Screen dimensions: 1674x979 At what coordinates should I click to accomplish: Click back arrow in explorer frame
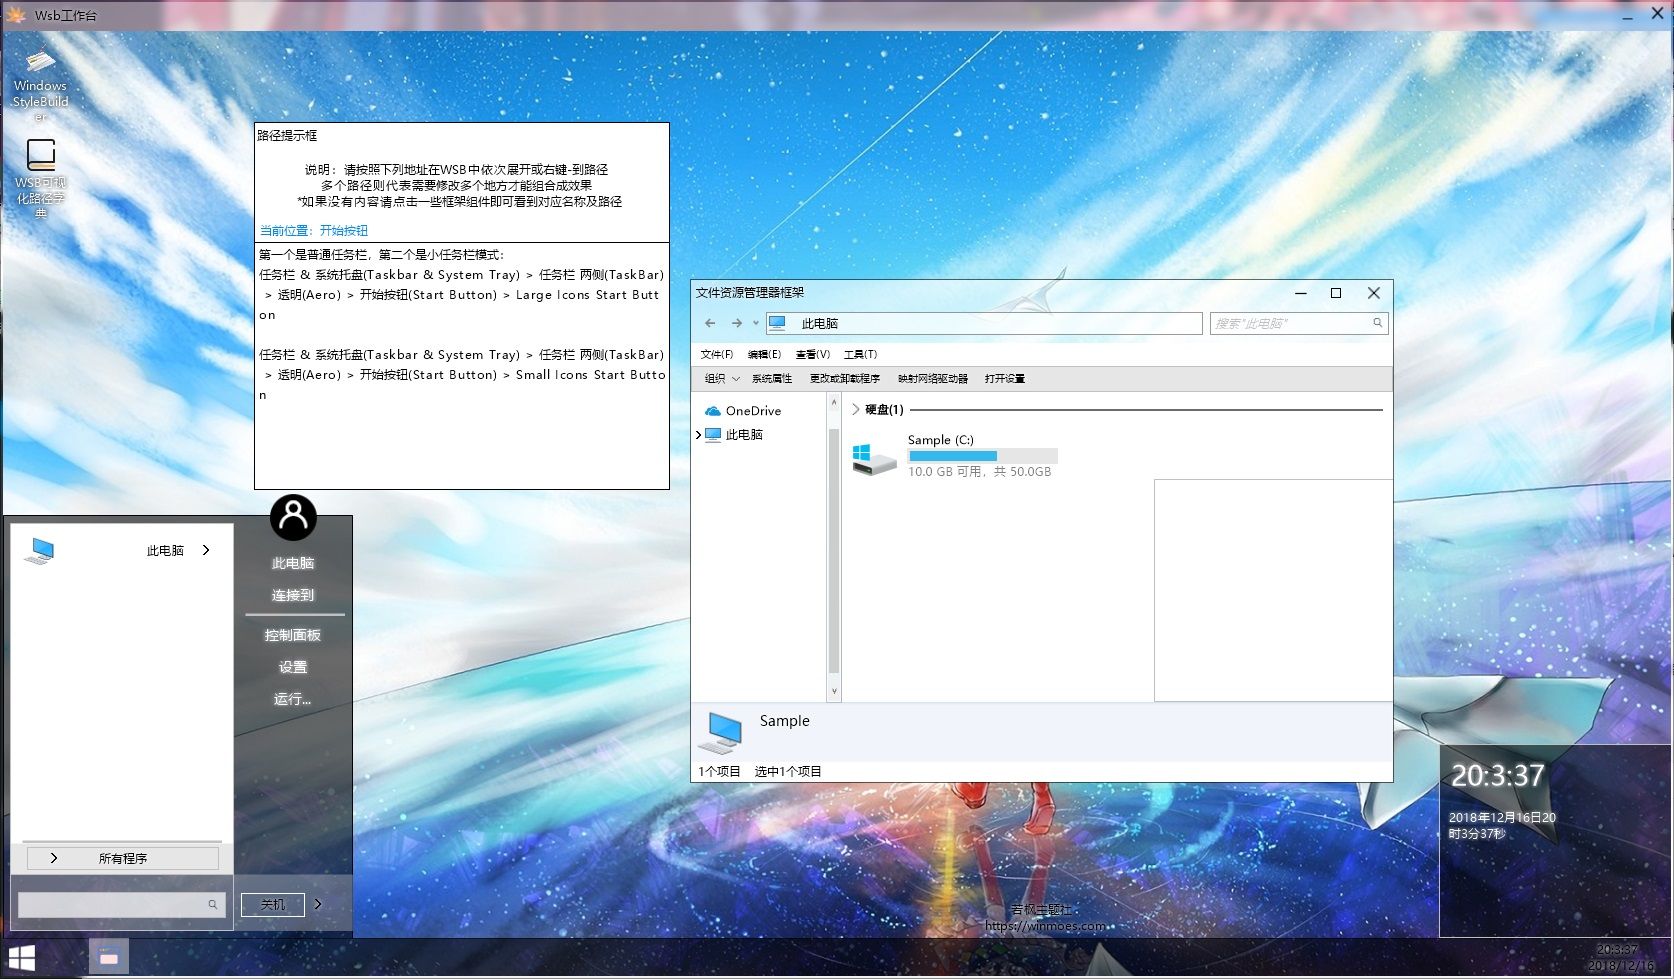pyautogui.click(x=710, y=323)
